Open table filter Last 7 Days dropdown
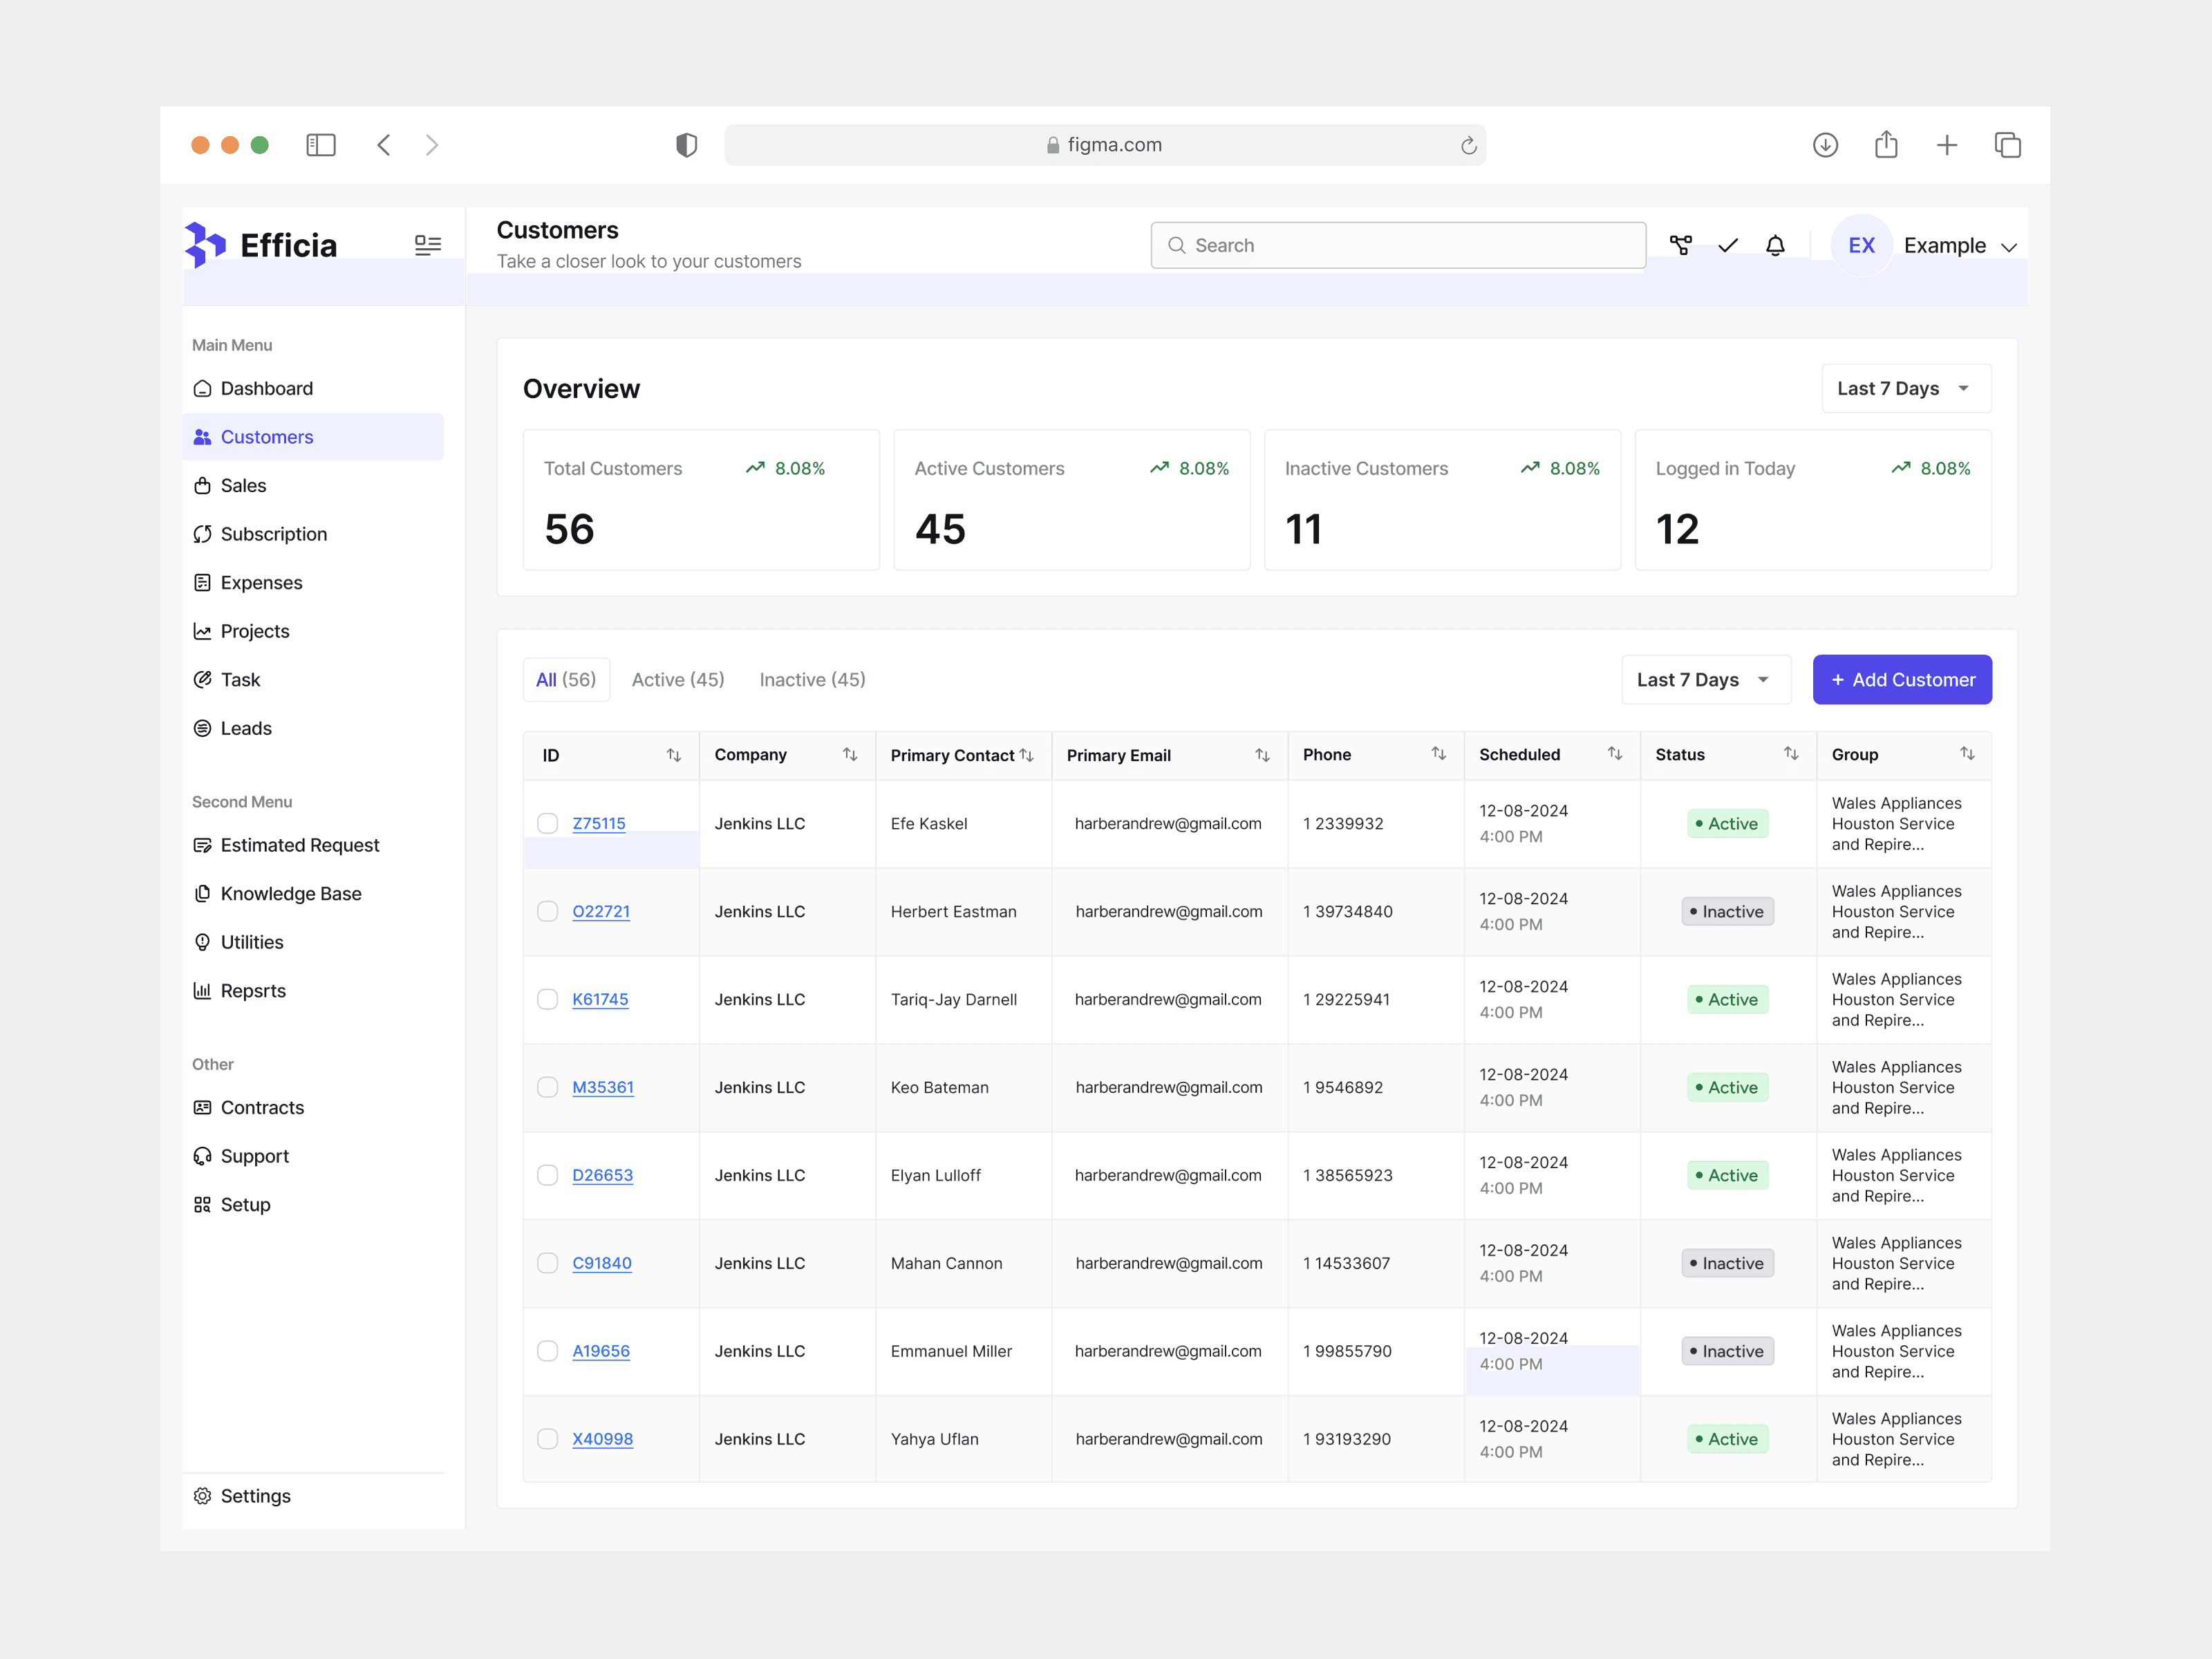The height and width of the screenshot is (1659, 2212). 1704,680
